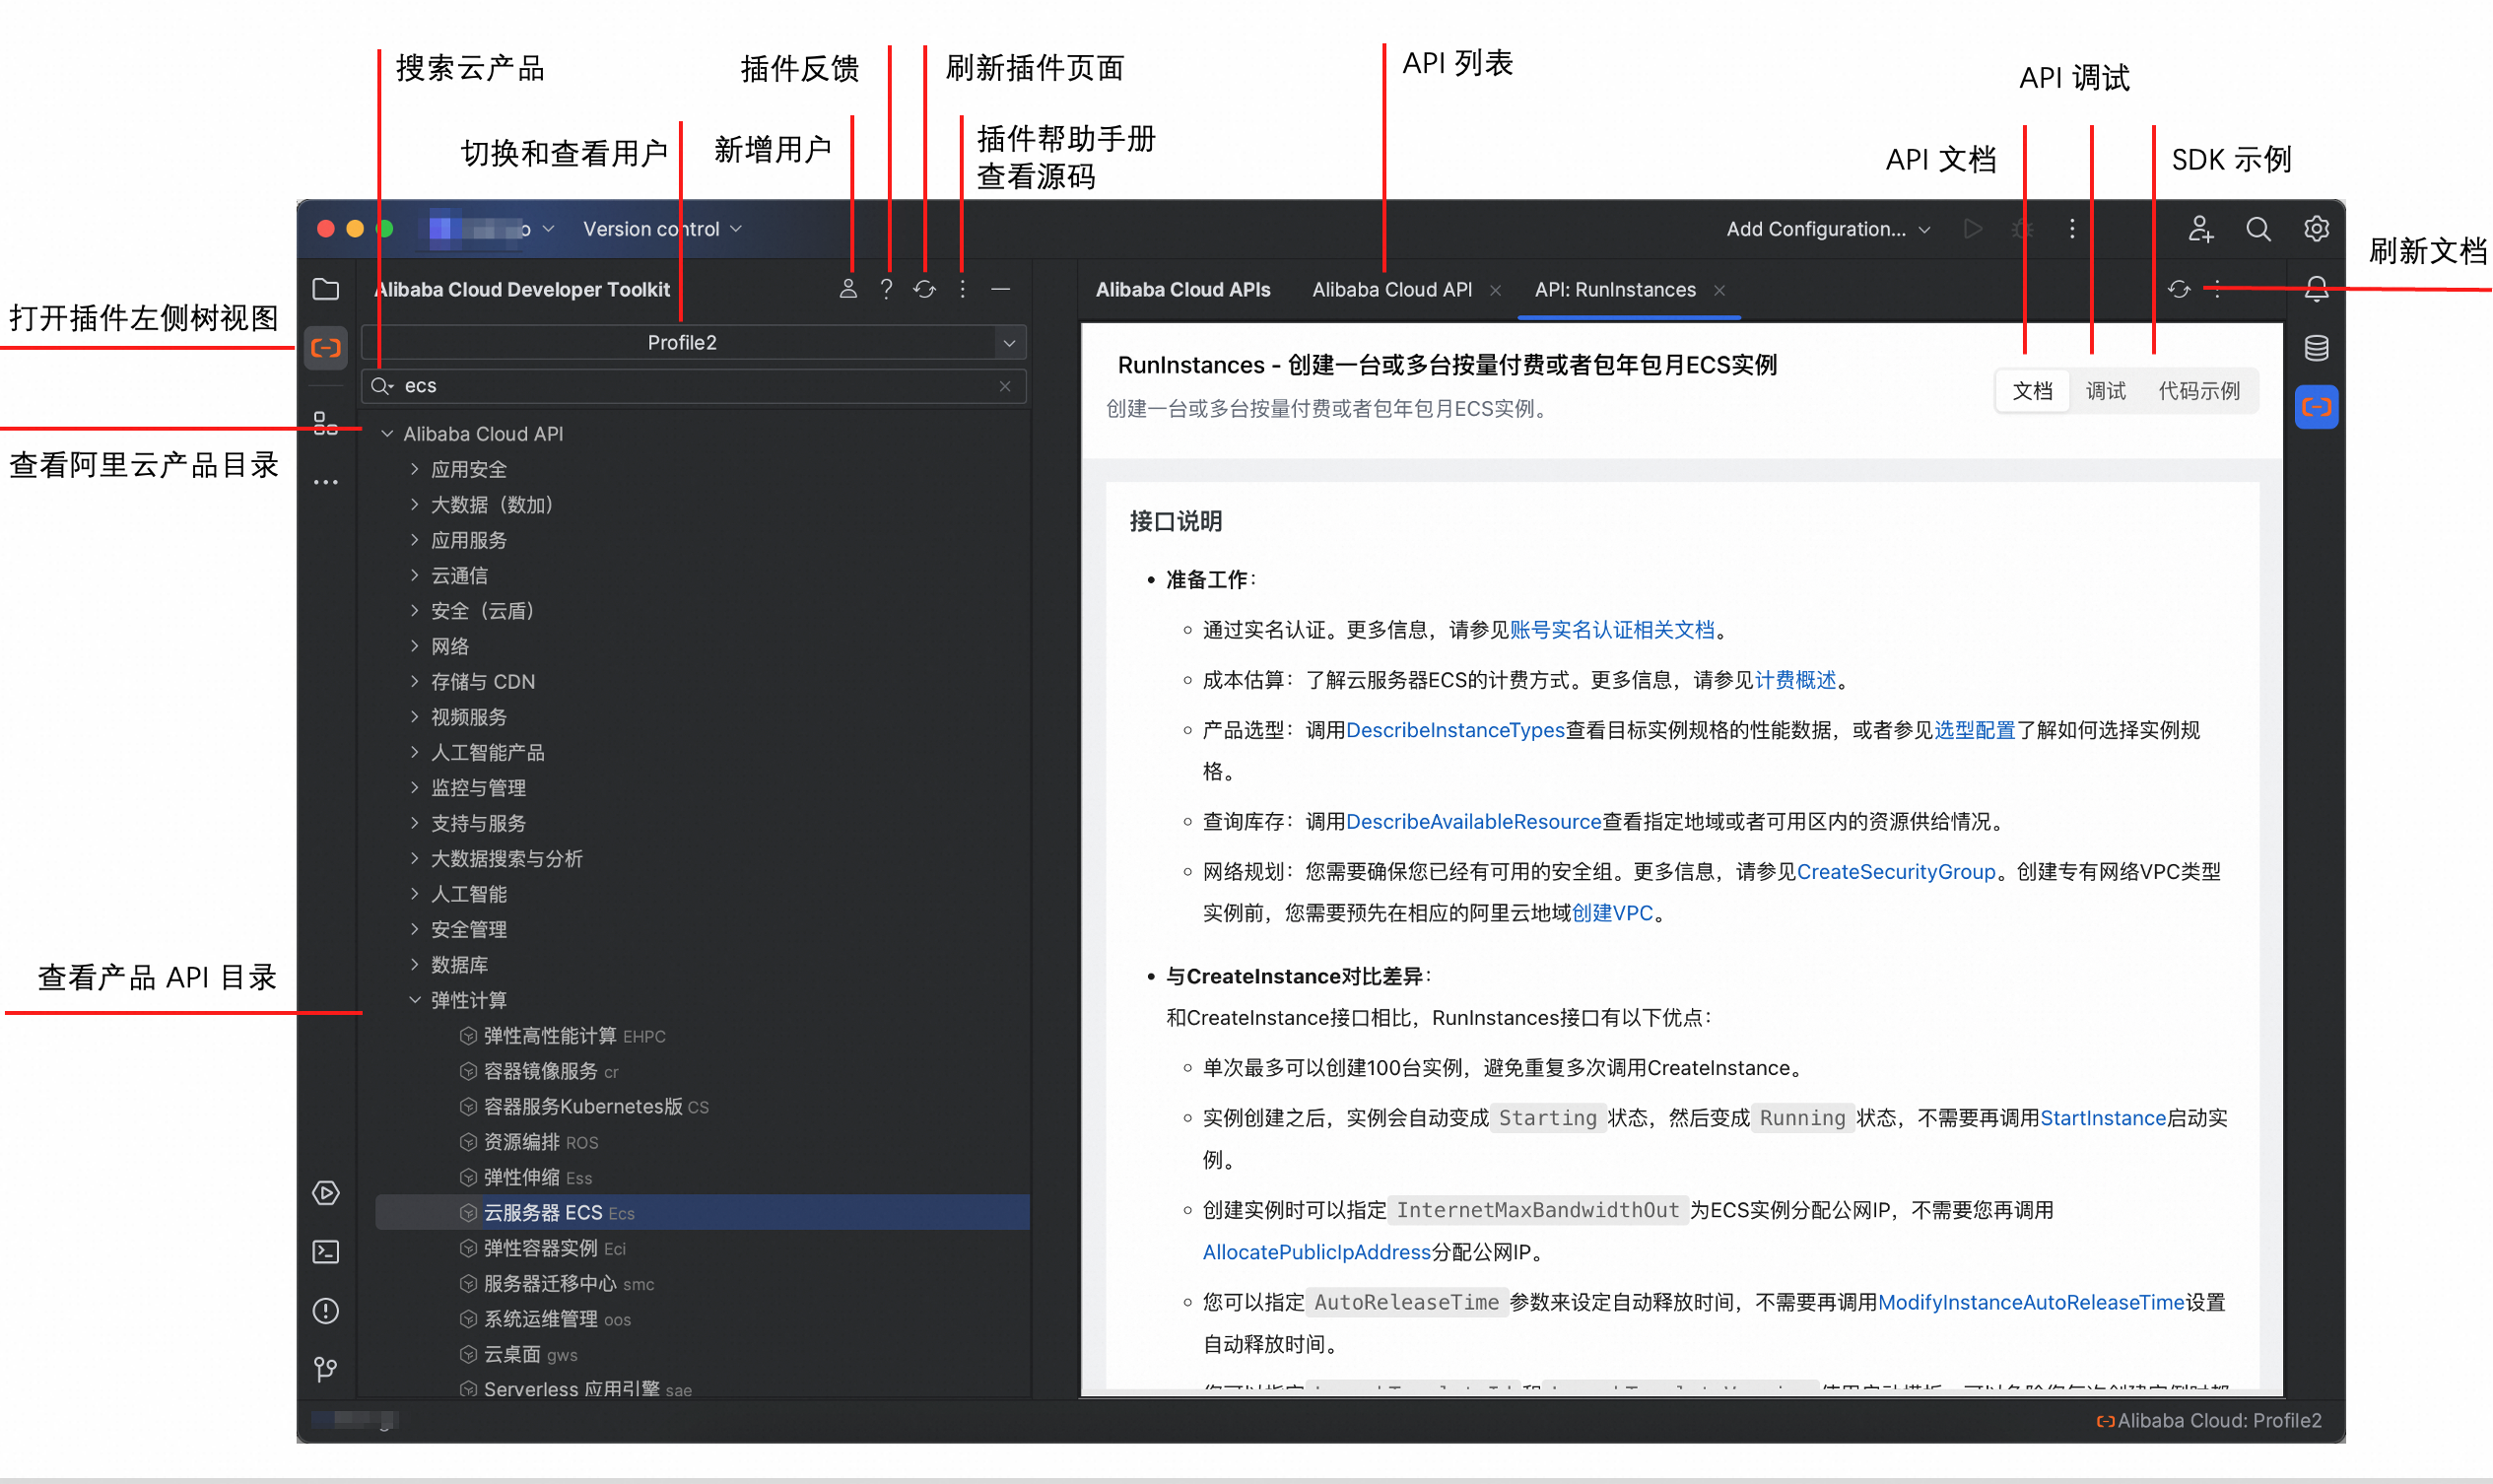Open the DescribeInstanceTypes link

[x=1454, y=731]
